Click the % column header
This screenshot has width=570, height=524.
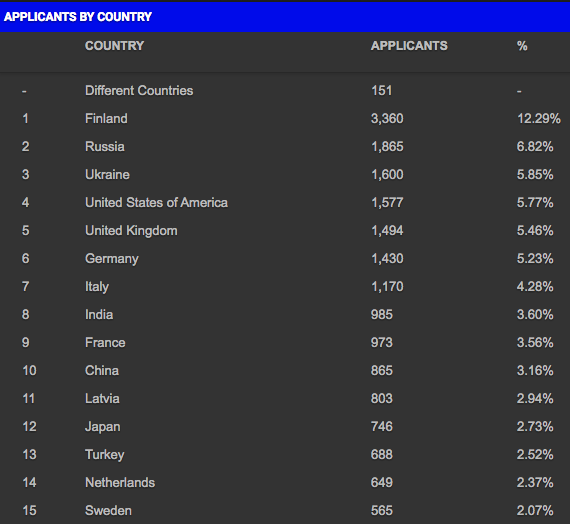pyautogui.click(x=522, y=46)
